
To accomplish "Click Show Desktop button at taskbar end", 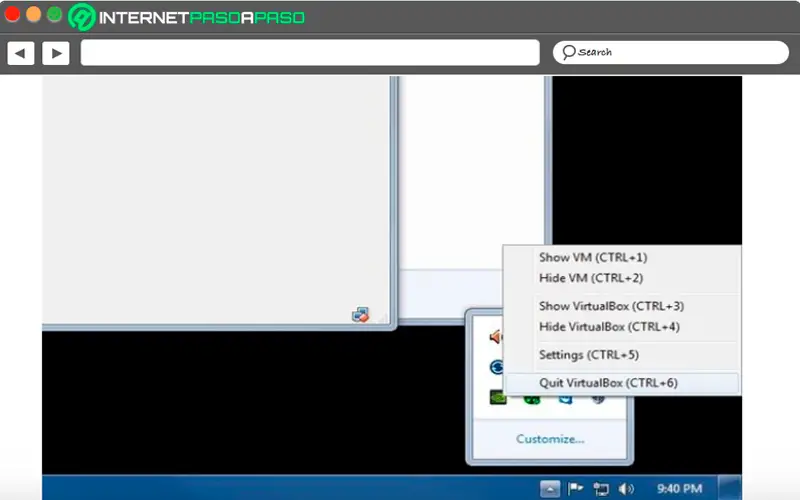I will [x=730, y=488].
